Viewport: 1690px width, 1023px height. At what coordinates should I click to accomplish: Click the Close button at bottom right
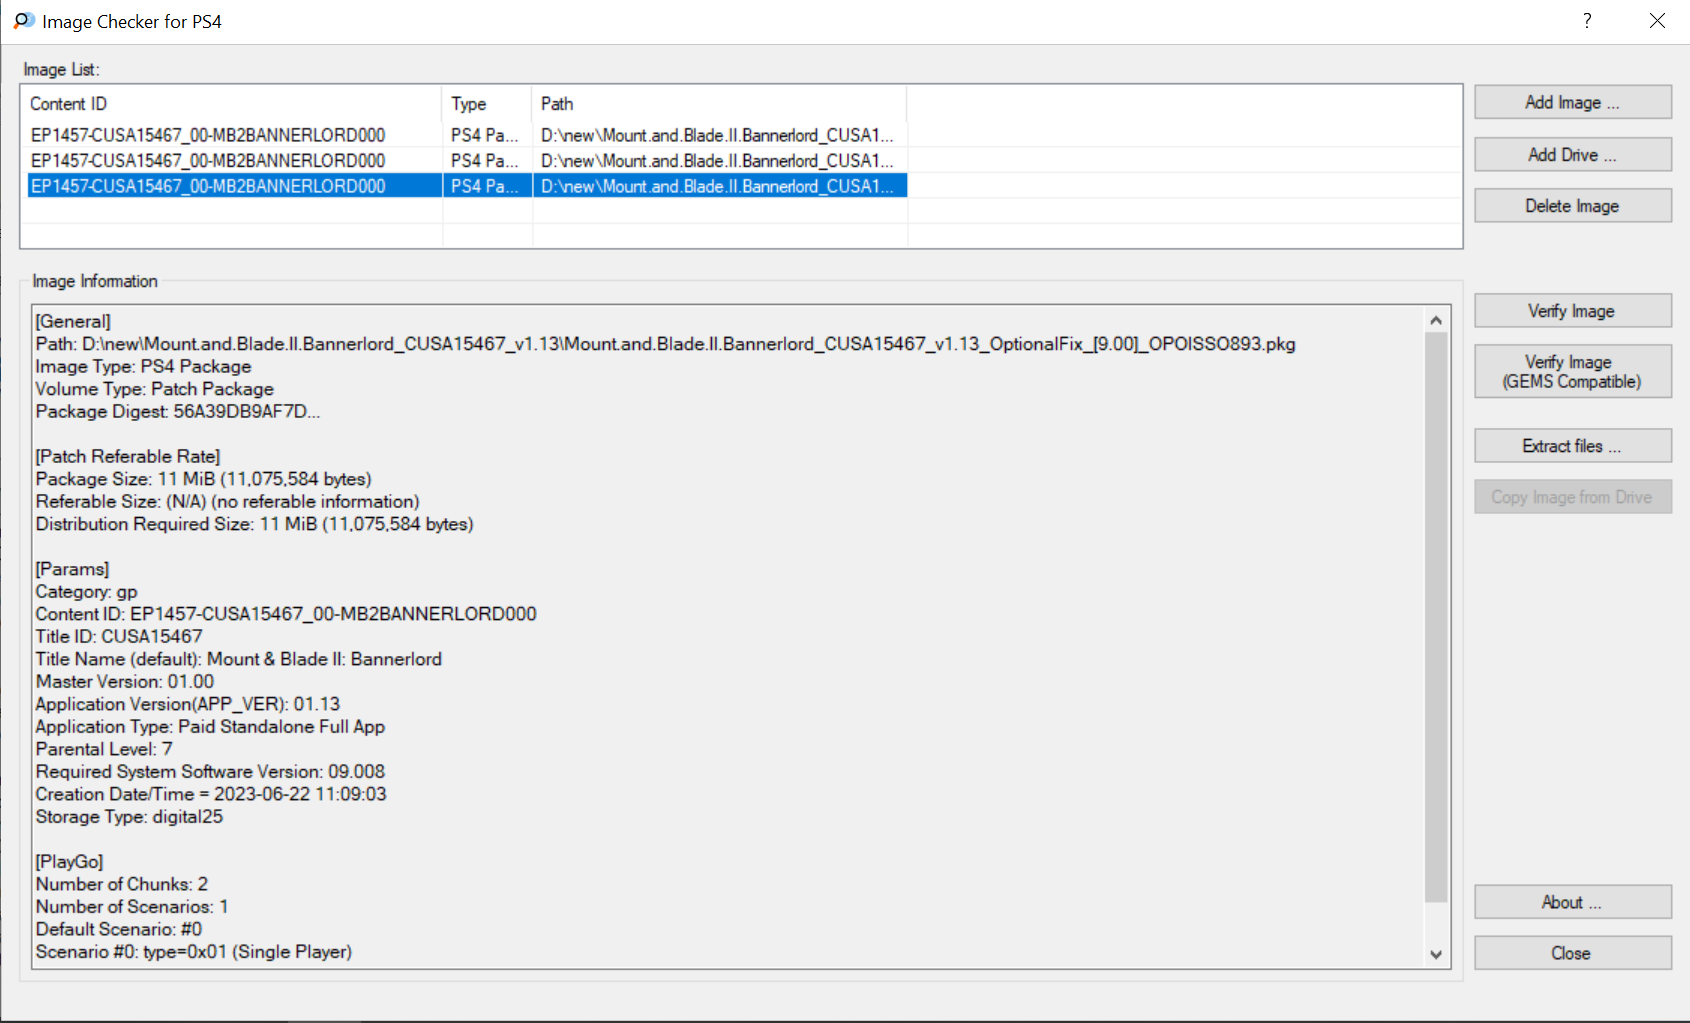click(1572, 952)
